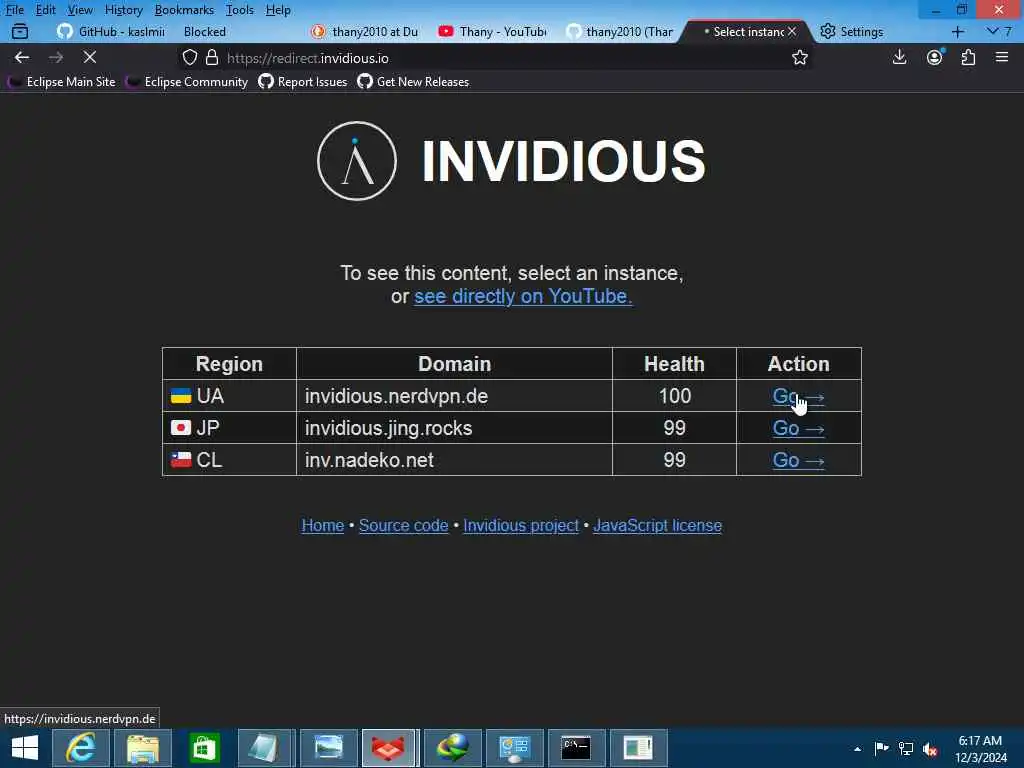Go back to the previous page
This screenshot has width=1024, height=768.
tap(22, 57)
